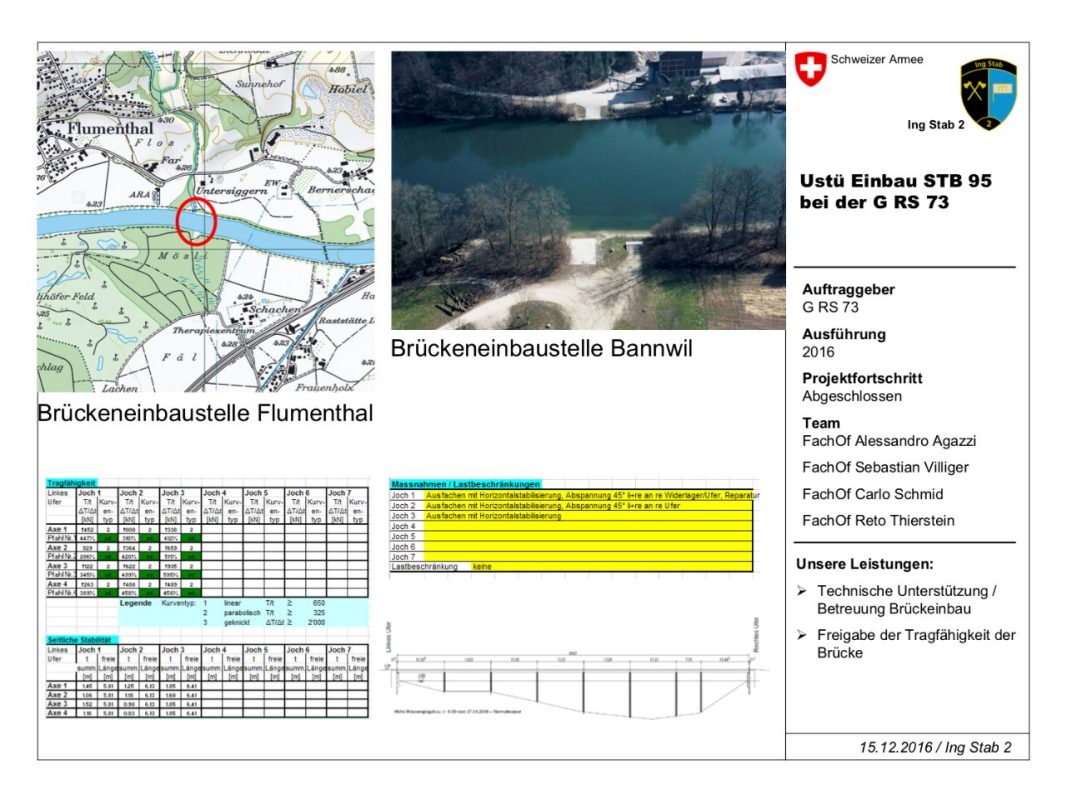This screenshot has width=1067, height=800.
Task: Click the Brückeneinbaustelle Bannwil caption
Action: tap(541, 349)
